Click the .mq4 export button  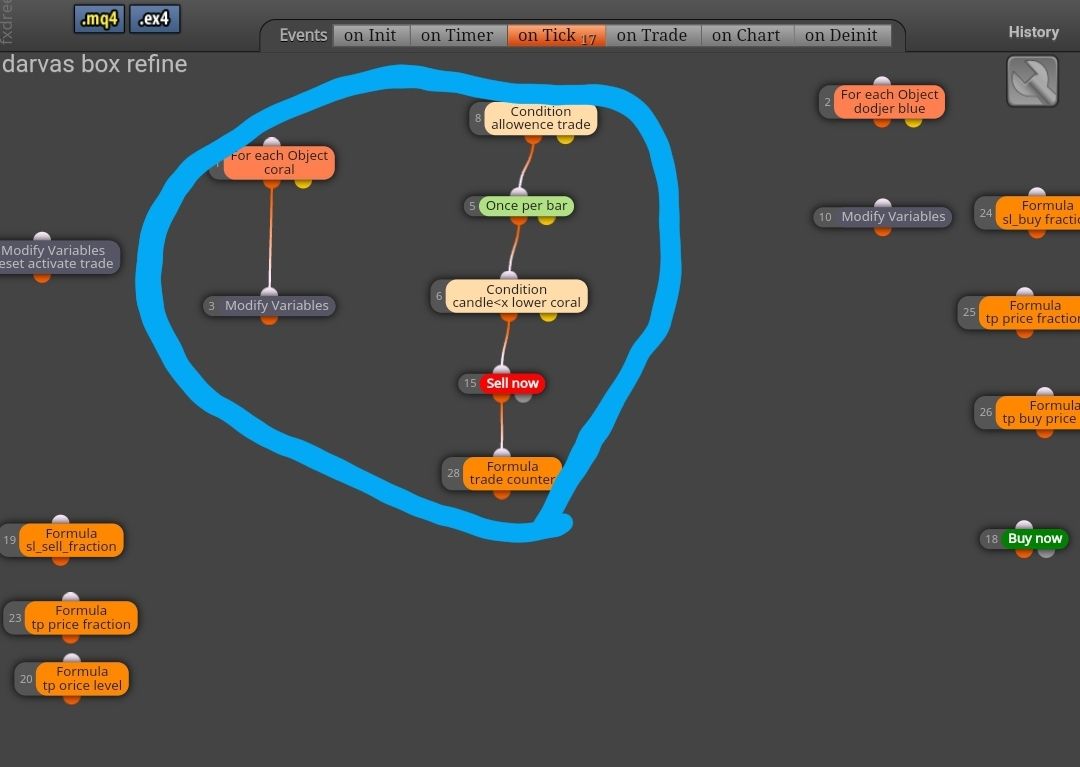[99, 19]
